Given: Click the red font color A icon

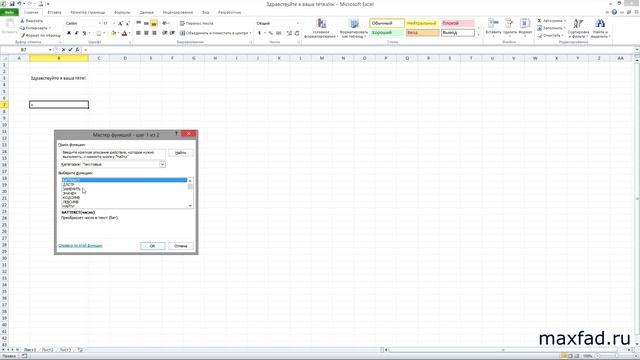Looking at the screenshot, I should click(124, 33).
